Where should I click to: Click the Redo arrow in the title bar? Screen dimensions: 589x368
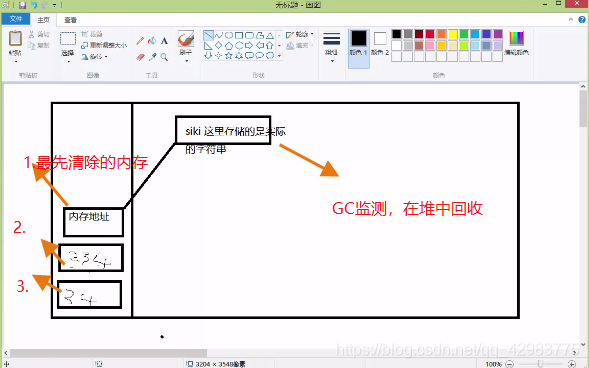click(x=44, y=5)
